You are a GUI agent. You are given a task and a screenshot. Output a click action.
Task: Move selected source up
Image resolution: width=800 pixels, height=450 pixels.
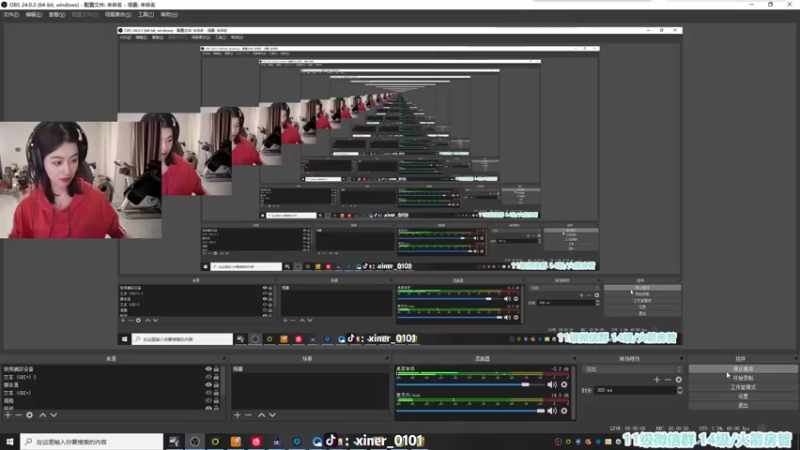click(43, 415)
